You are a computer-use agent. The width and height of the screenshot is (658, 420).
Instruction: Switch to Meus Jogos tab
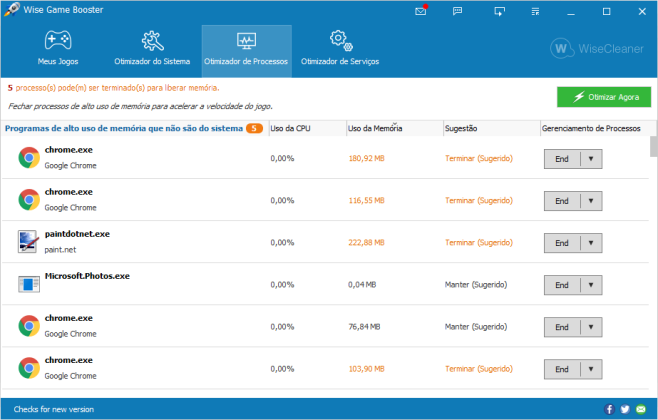click(58, 48)
